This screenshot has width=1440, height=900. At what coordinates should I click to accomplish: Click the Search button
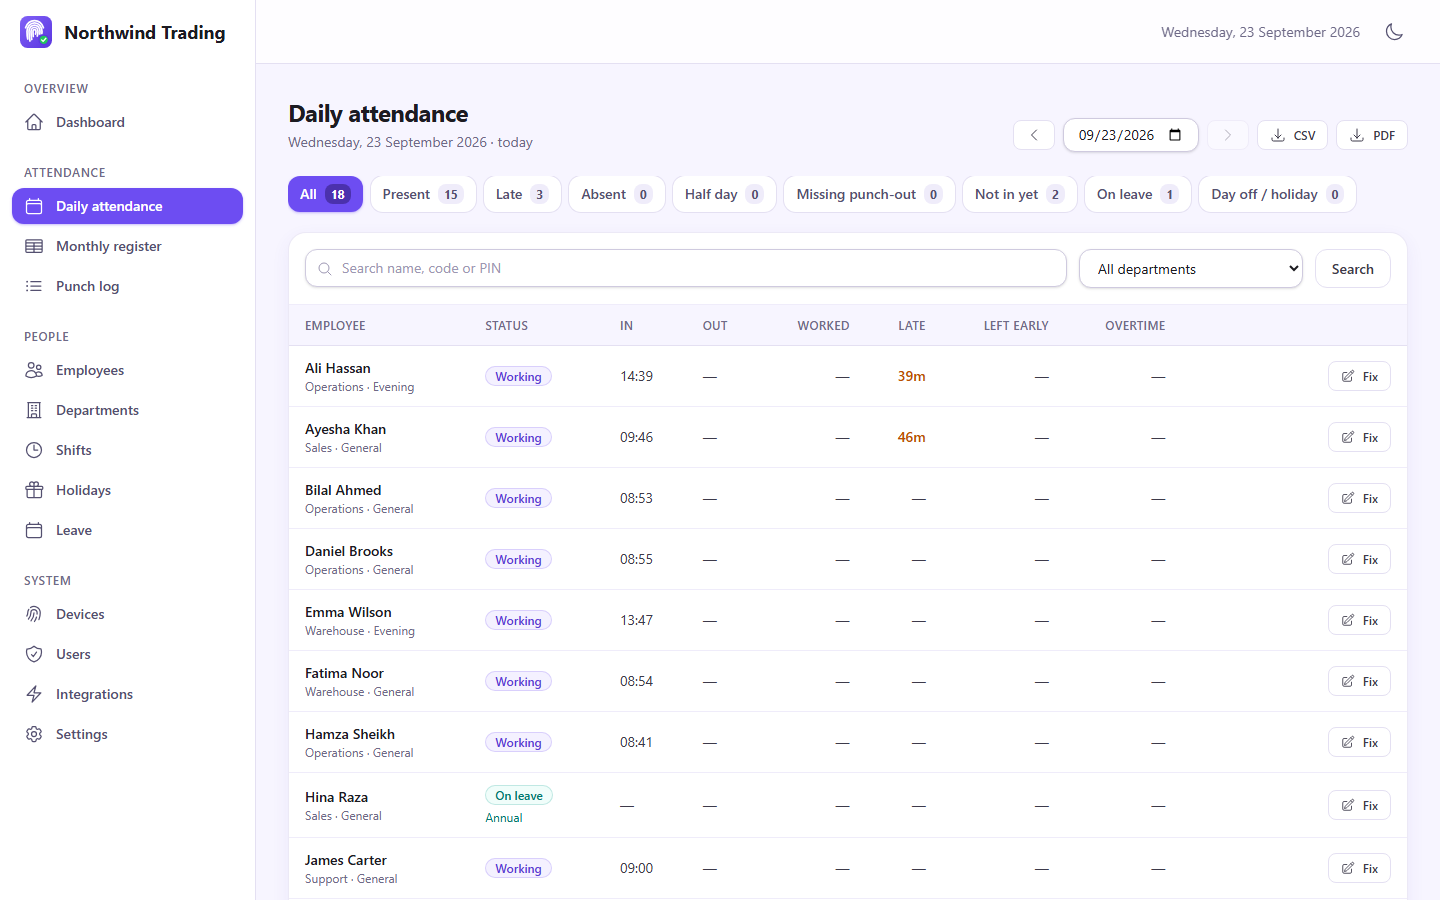[1352, 269]
